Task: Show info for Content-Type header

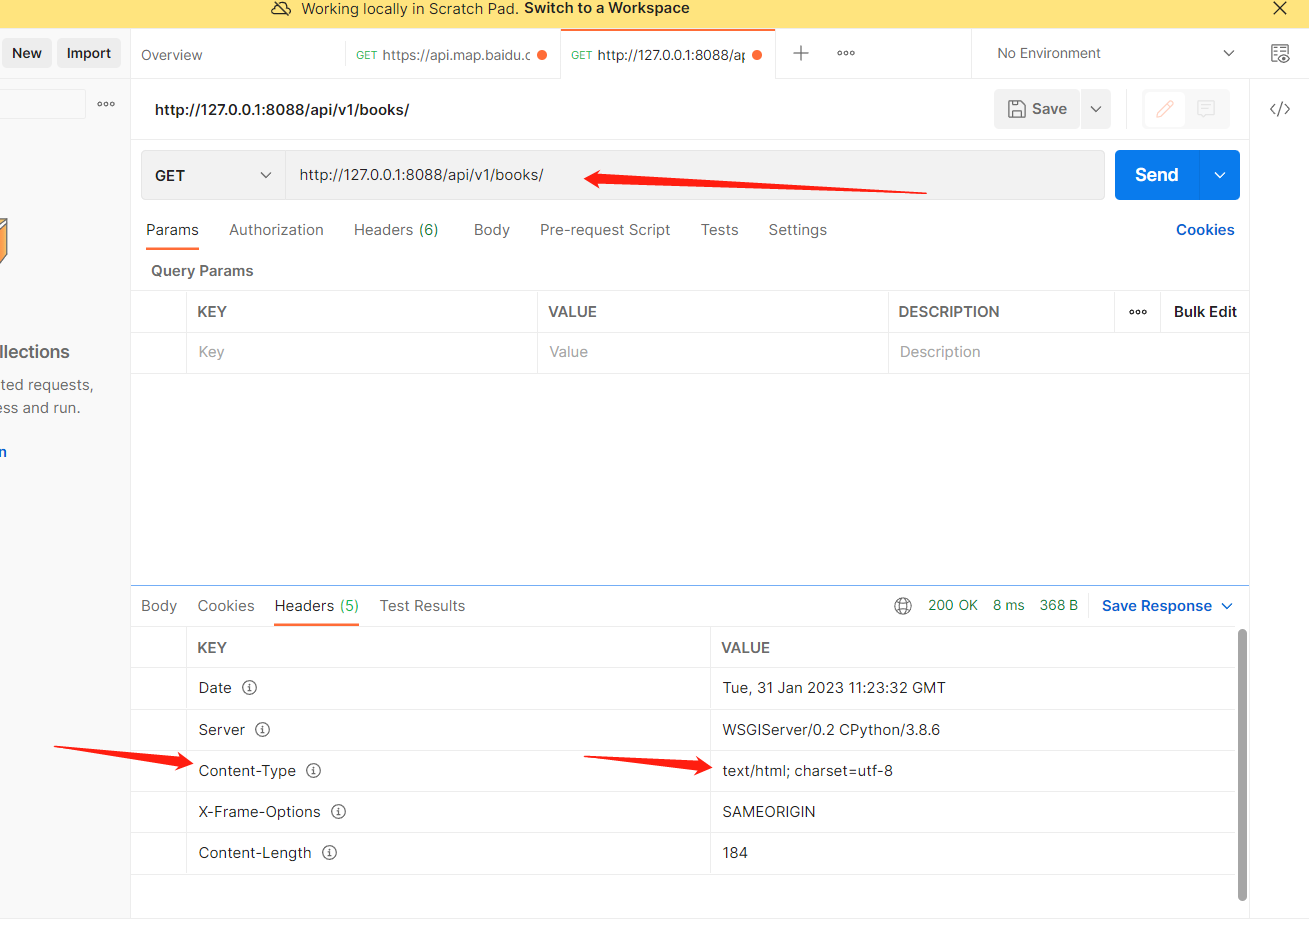Action: (313, 771)
